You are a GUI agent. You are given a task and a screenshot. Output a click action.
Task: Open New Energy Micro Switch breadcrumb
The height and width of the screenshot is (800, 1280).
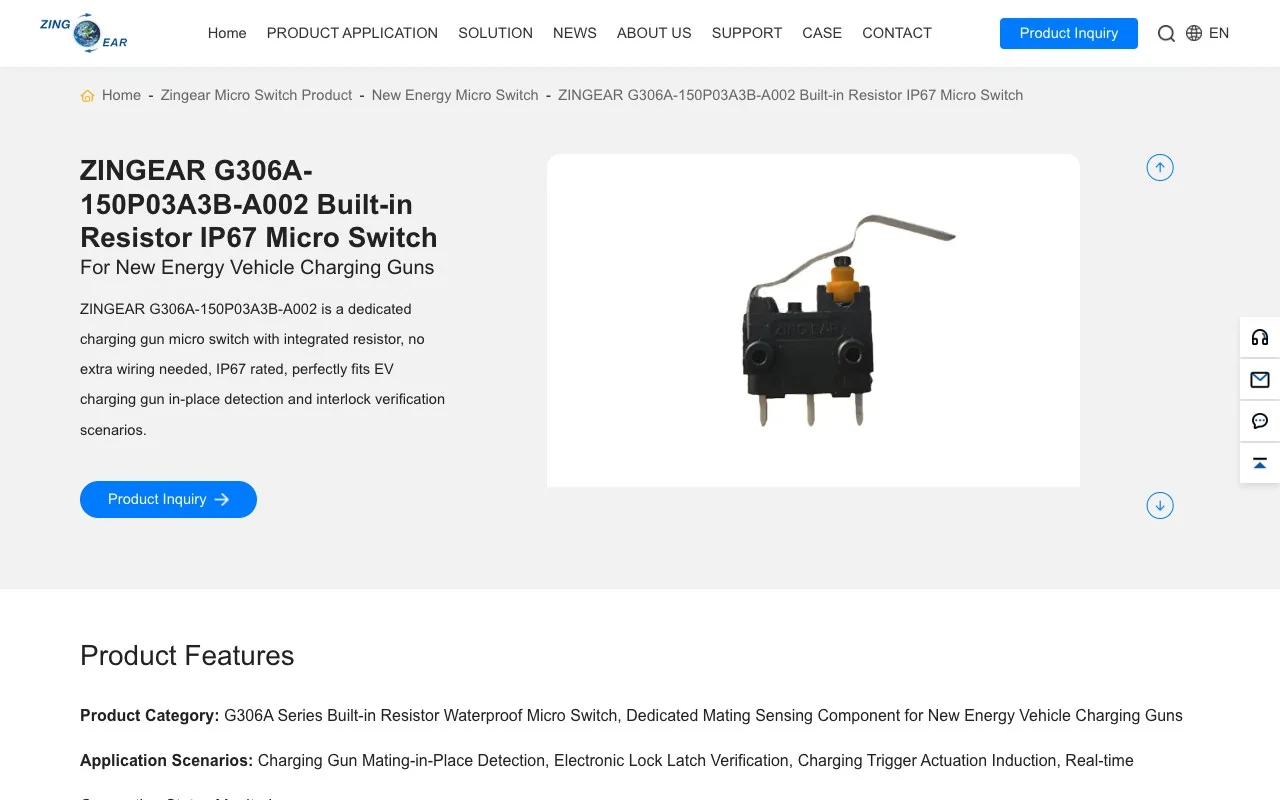455,95
